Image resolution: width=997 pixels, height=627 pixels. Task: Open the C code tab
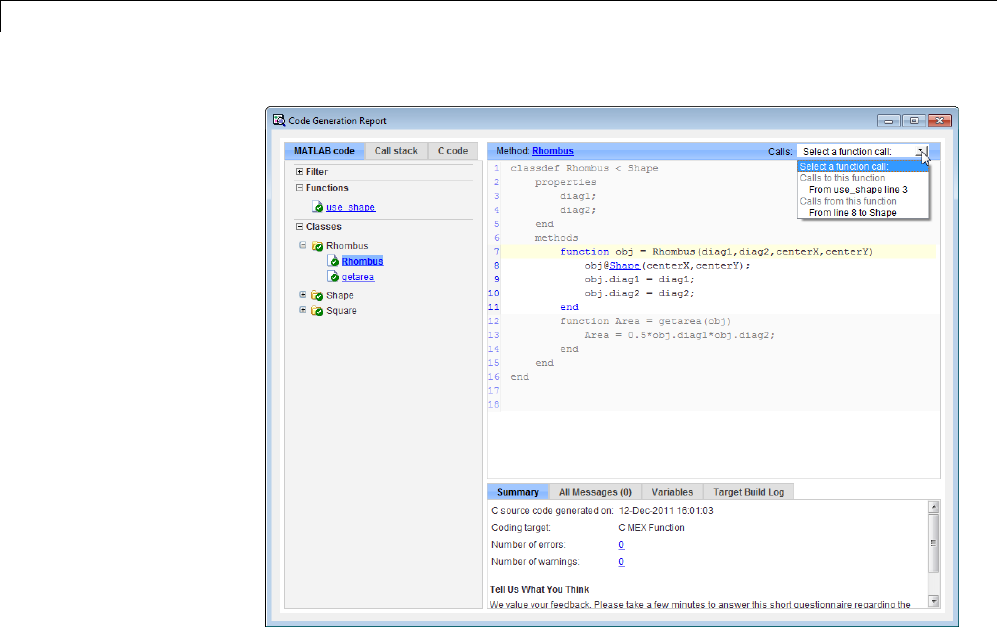(453, 151)
